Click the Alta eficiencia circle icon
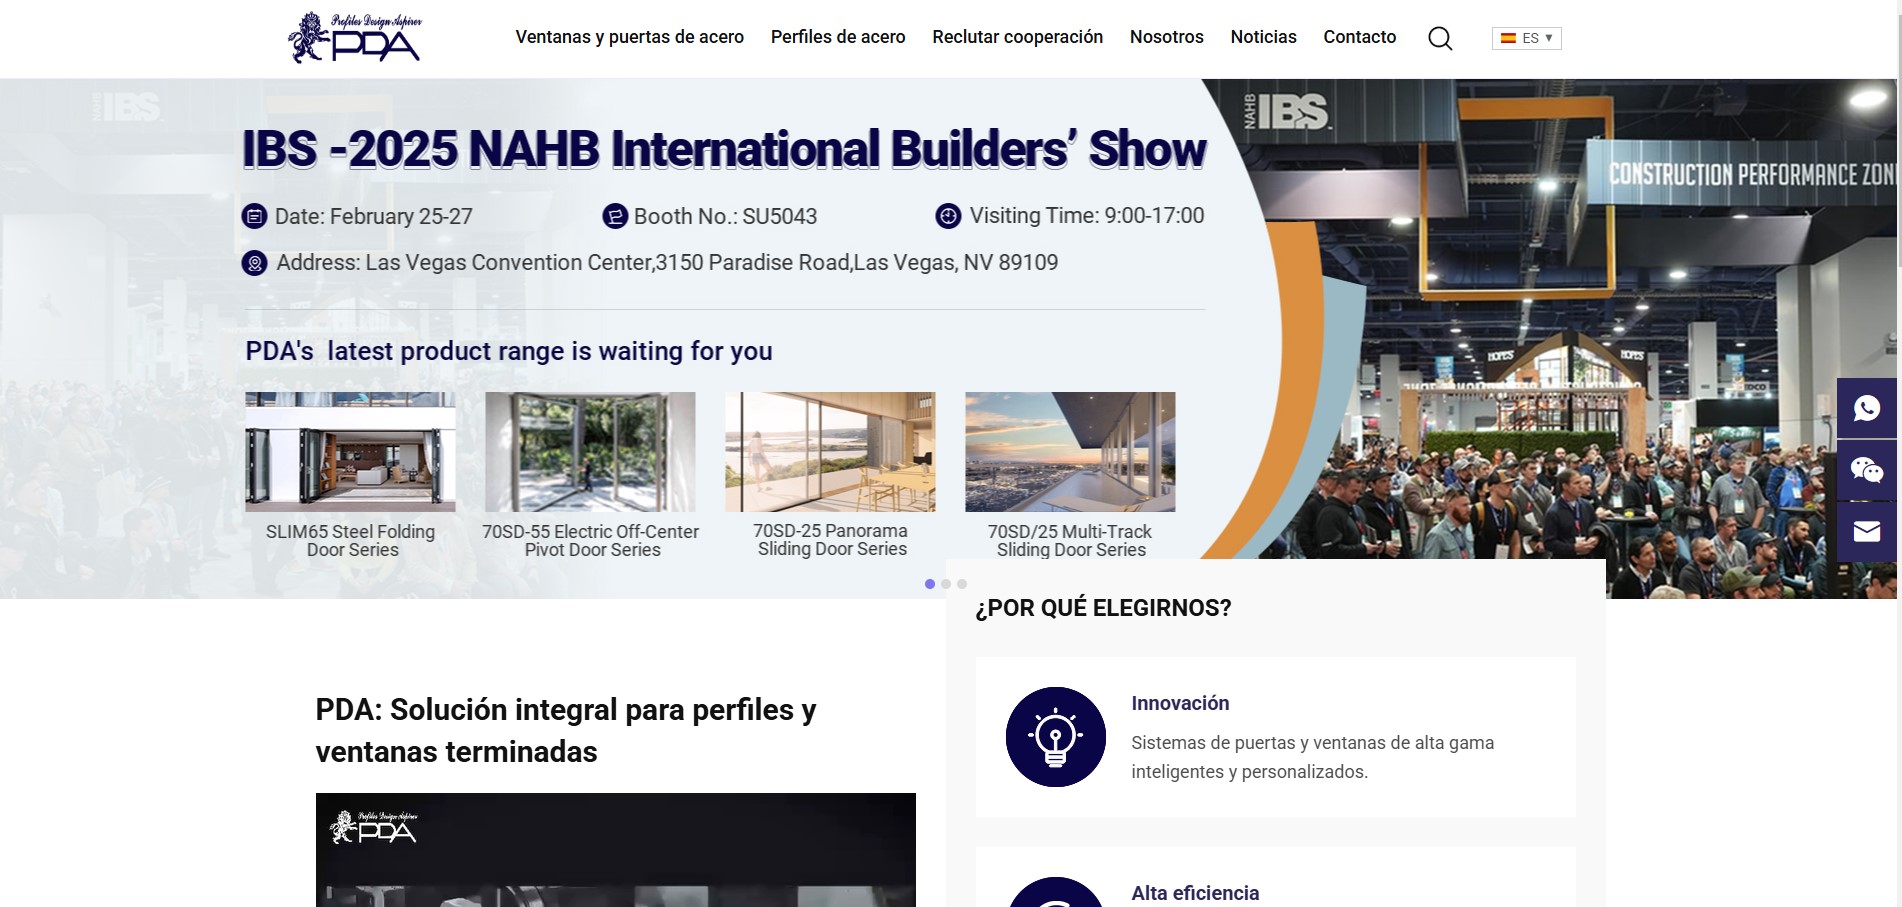The width and height of the screenshot is (1902, 907). pyautogui.click(x=1055, y=892)
